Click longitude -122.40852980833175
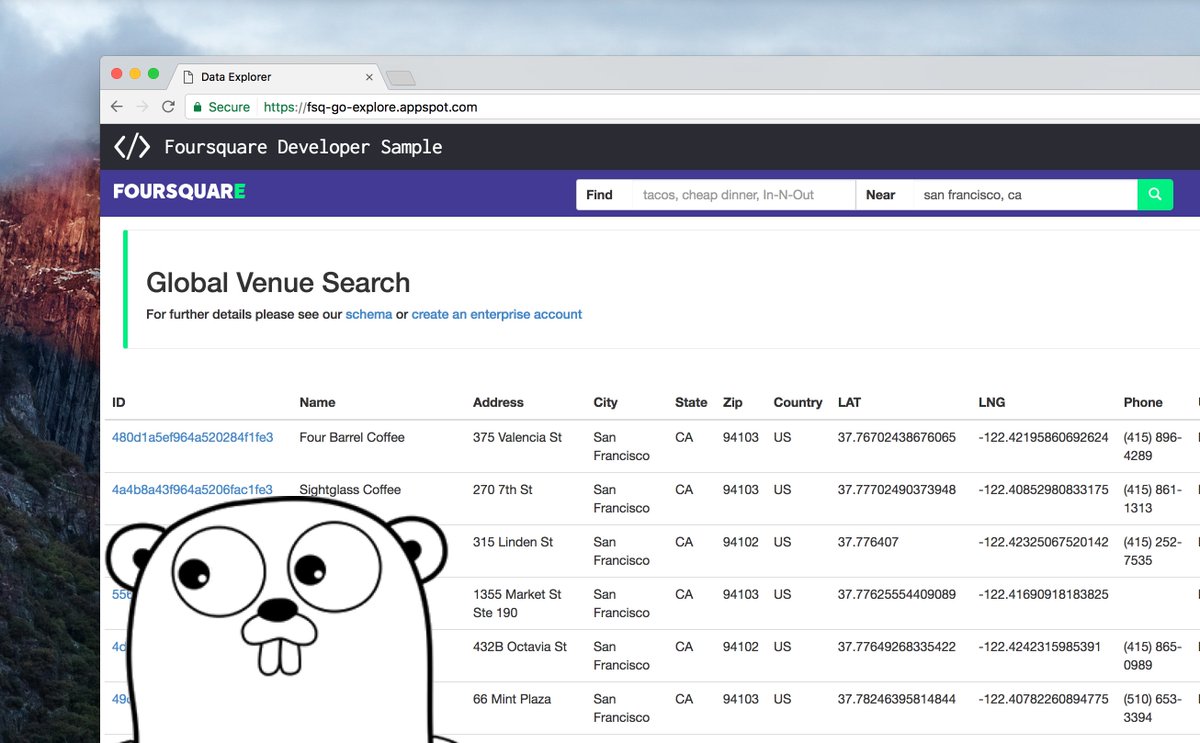 (1043, 489)
